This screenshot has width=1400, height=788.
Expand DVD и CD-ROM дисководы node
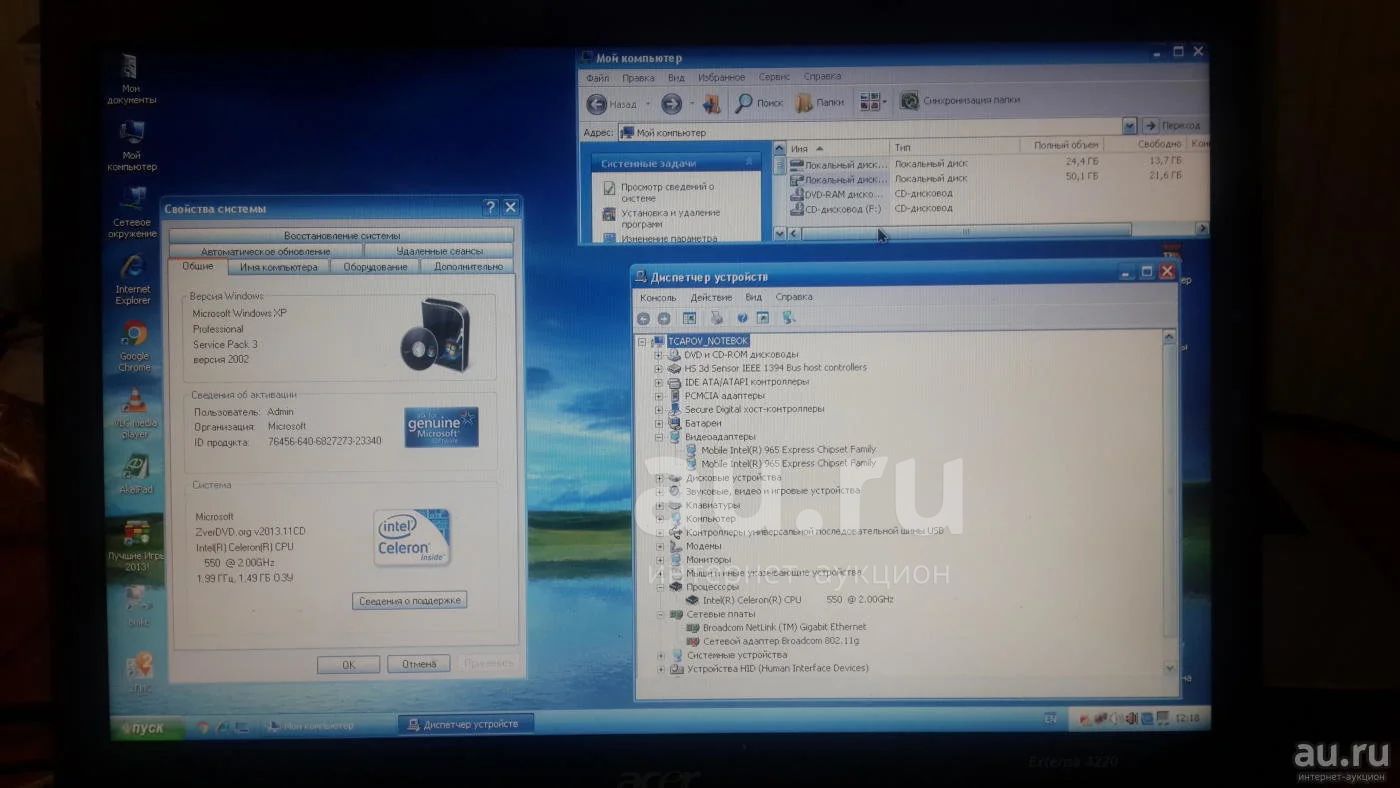point(658,355)
